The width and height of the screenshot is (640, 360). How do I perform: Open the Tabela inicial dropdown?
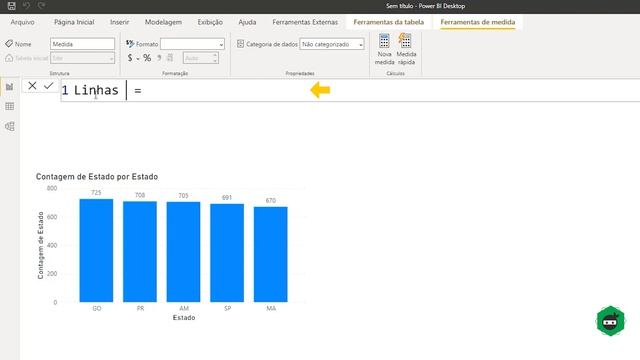point(82,58)
